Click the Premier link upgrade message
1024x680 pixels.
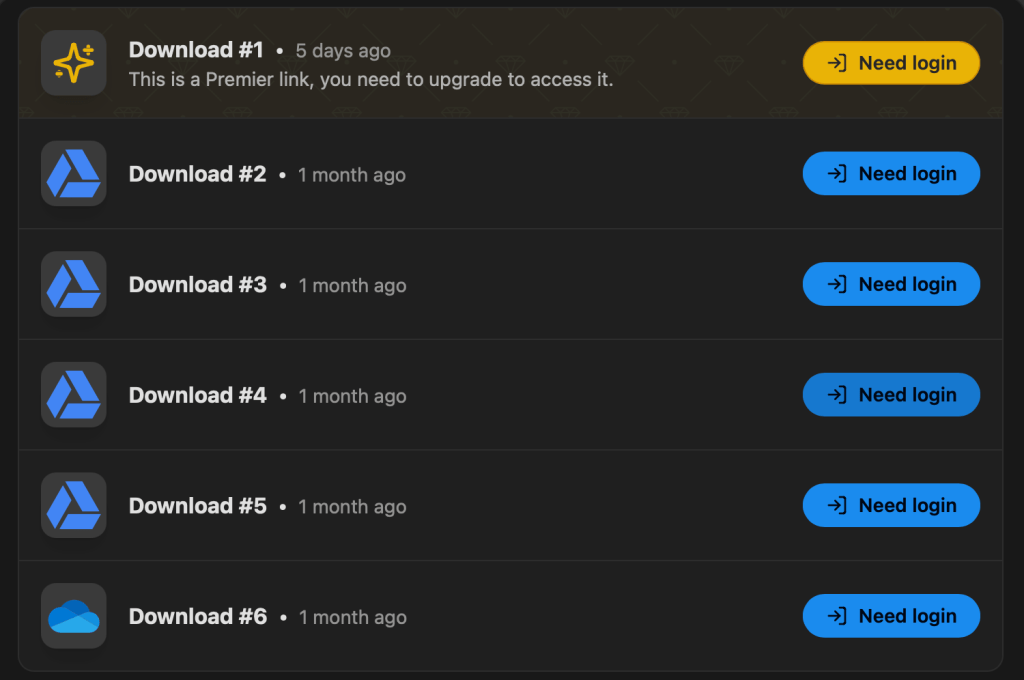coord(371,80)
